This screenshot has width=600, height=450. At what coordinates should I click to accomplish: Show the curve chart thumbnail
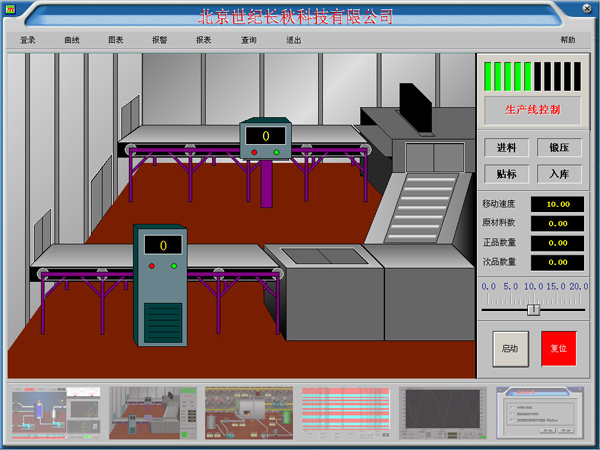(x=442, y=414)
